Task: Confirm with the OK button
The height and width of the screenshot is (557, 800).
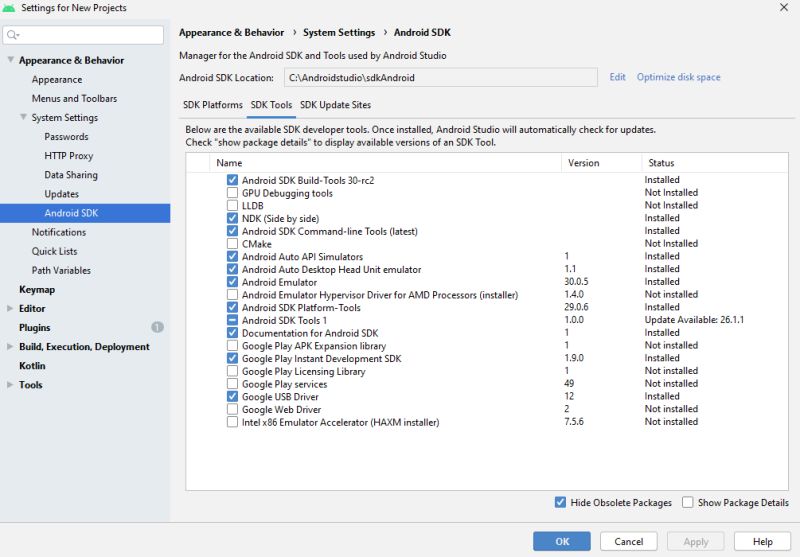Action: tap(562, 542)
